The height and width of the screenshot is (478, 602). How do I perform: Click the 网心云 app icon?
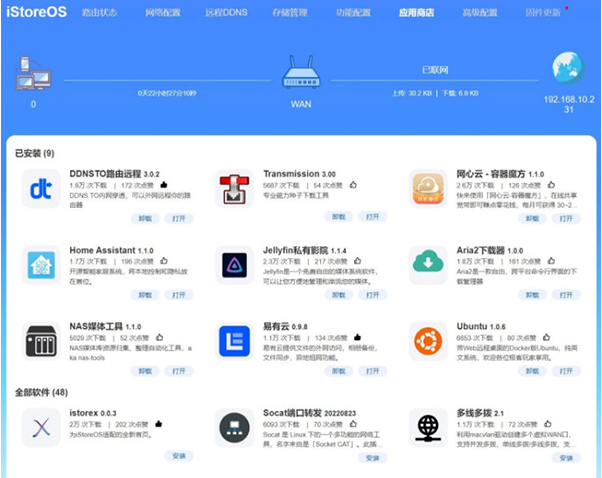click(428, 189)
